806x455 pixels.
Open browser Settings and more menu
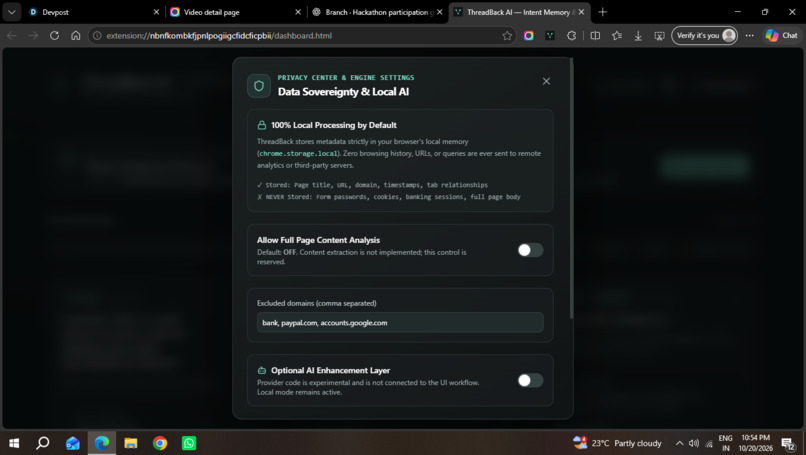pos(749,35)
